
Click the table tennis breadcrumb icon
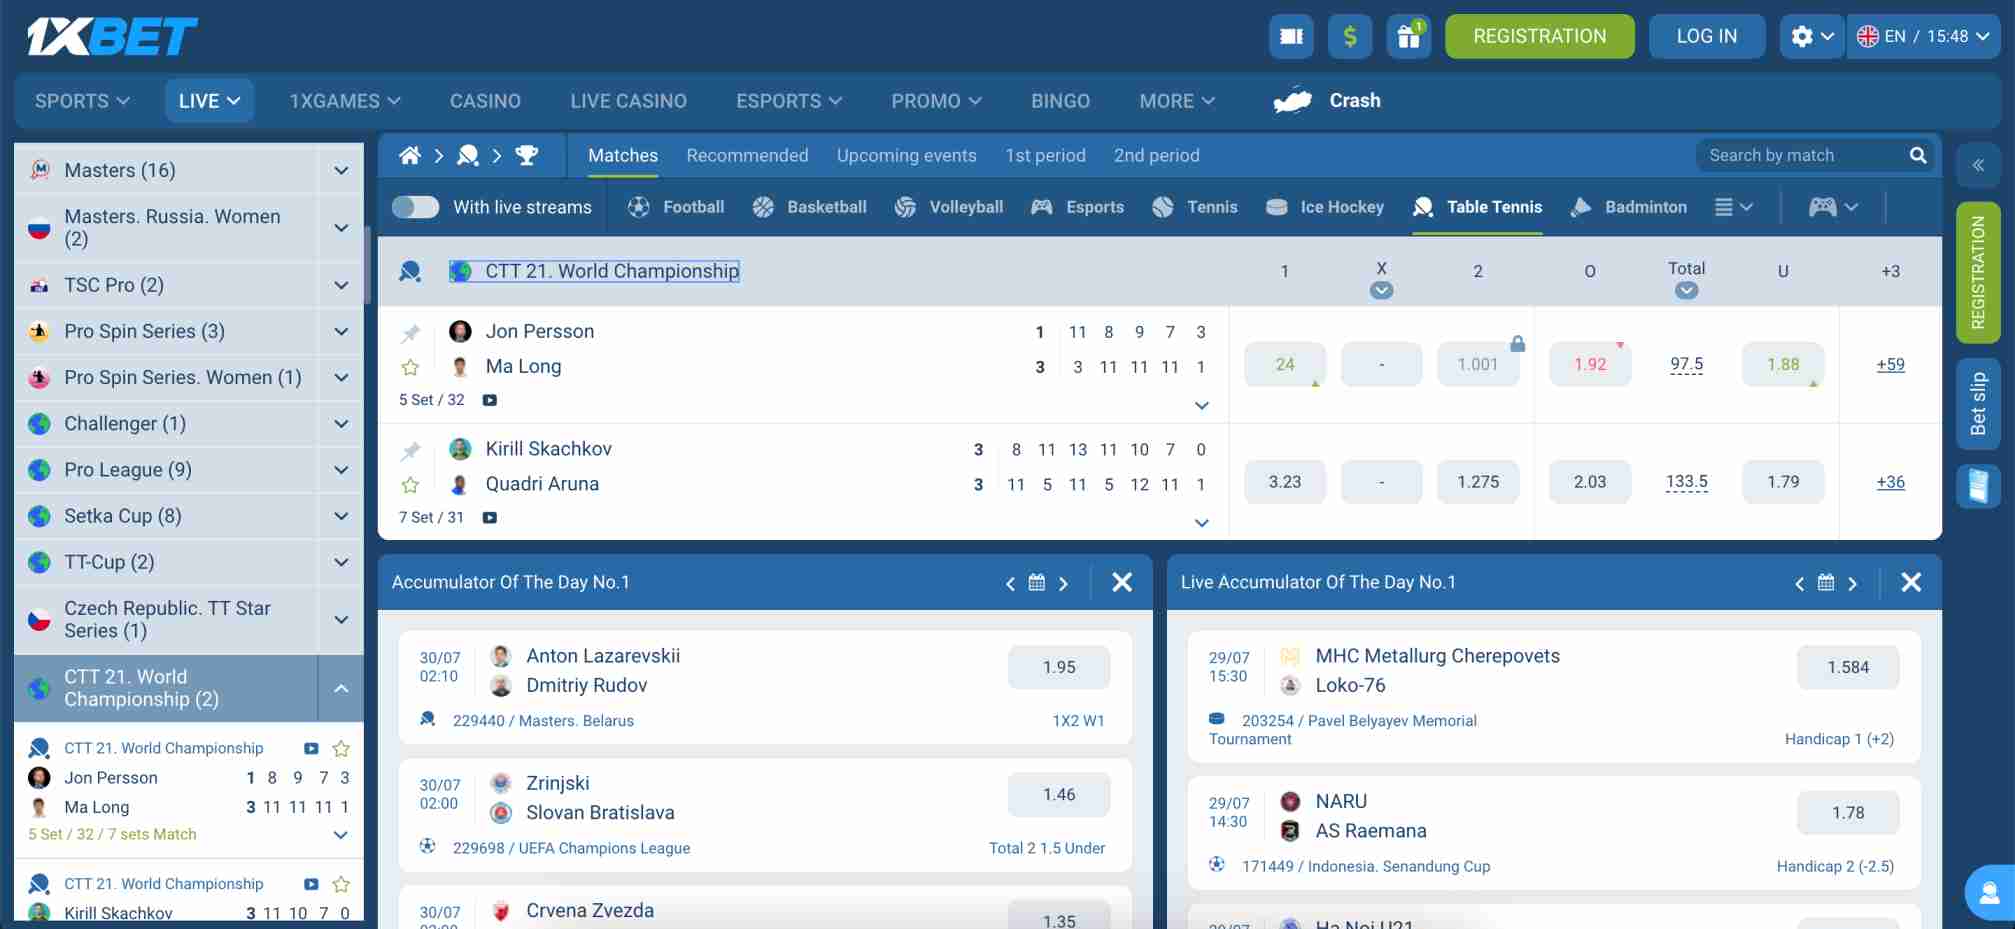click(x=468, y=155)
